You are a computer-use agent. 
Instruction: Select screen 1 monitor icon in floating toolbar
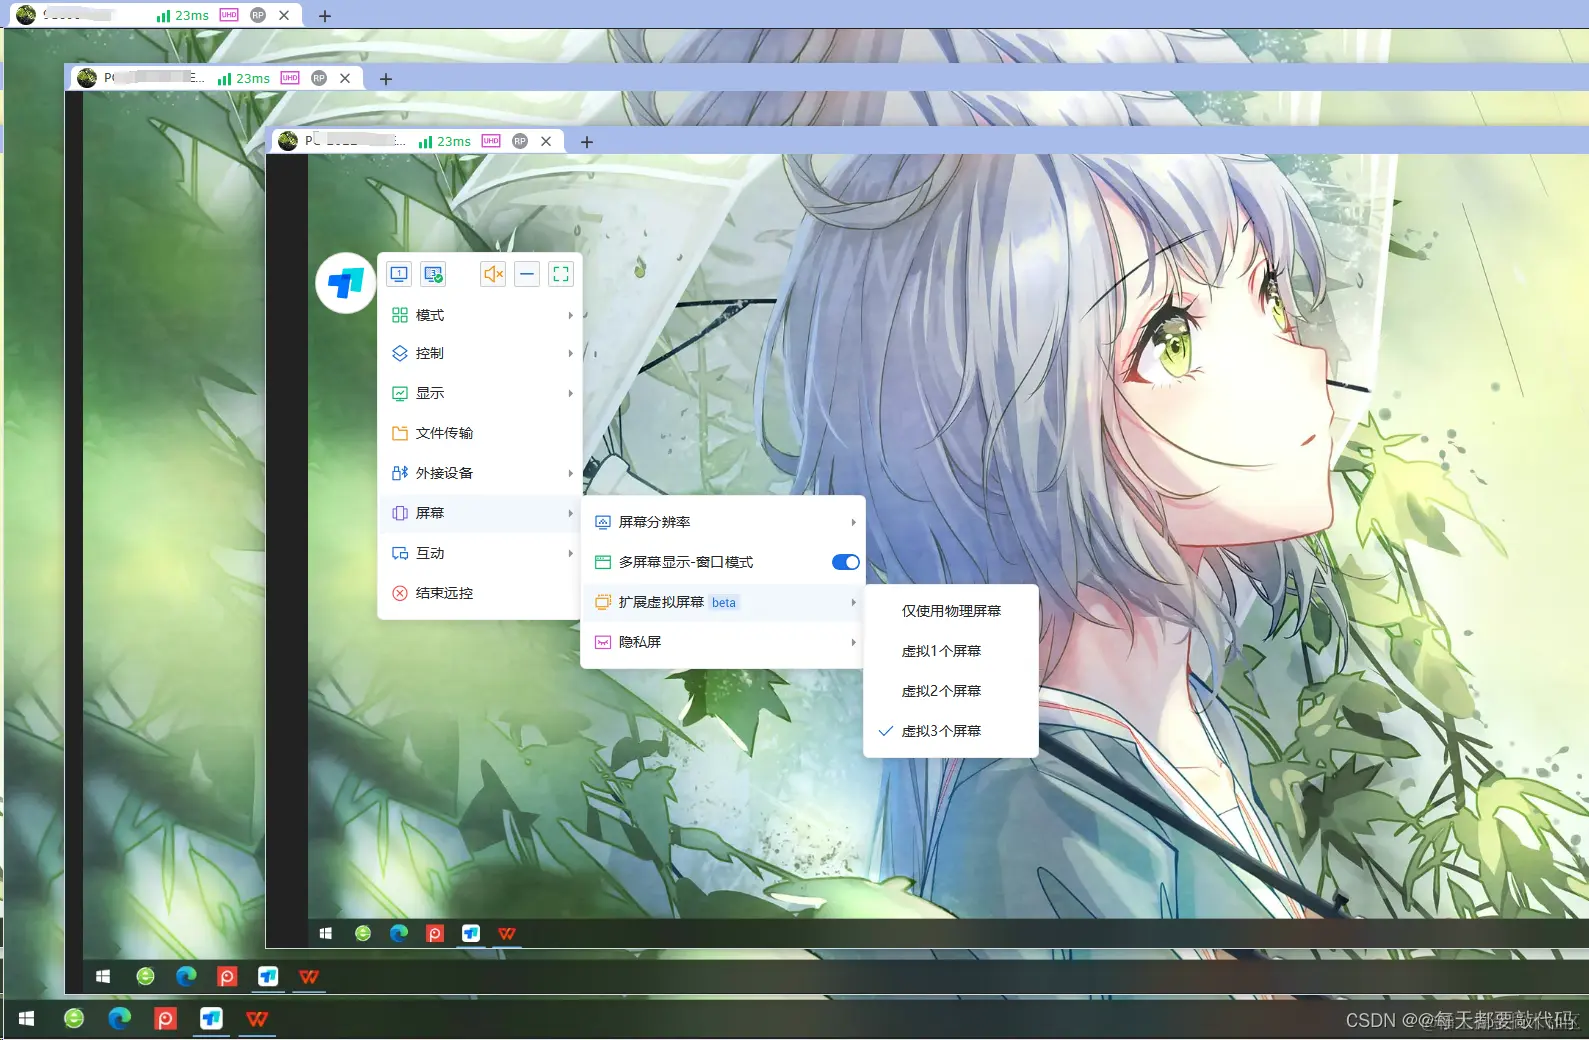(x=399, y=274)
